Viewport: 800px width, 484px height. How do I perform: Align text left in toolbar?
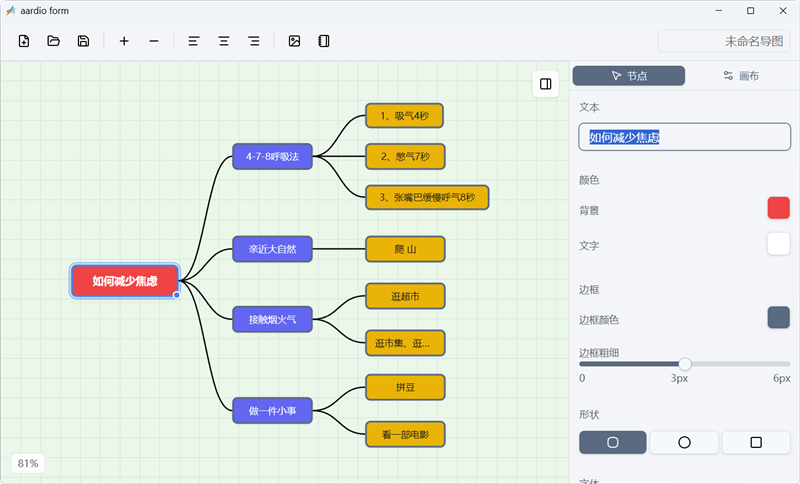pyautogui.click(x=193, y=41)
